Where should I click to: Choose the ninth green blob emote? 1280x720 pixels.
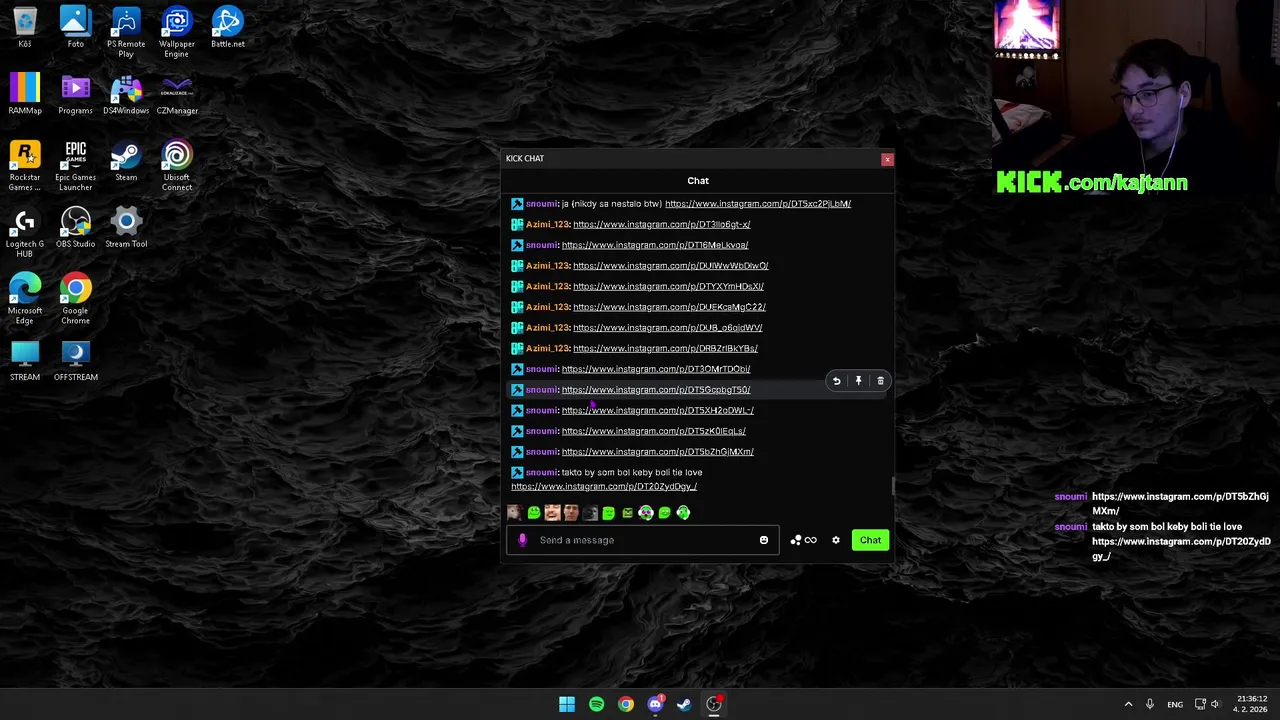coord(664,513)
